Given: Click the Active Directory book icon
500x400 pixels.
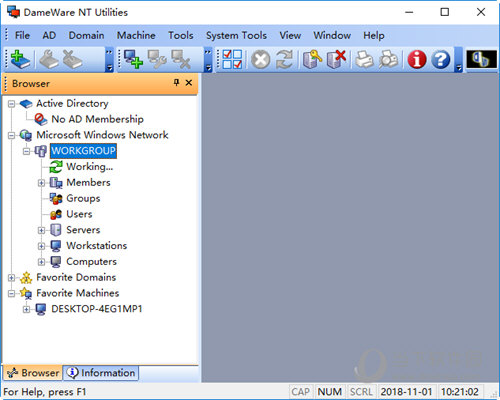Looking at the screenshot, I should pyautogui.click(x=26, y=104).
